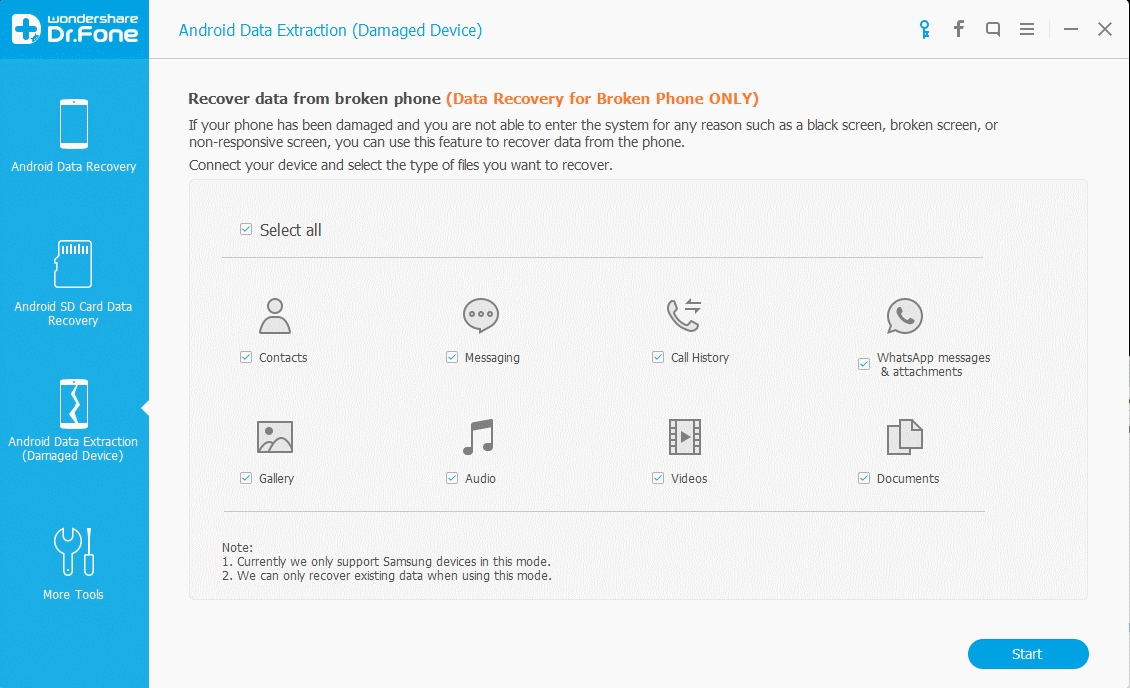Click the Documents pages icon
This screenshot has width=1130, height=688.
point(904,437)
